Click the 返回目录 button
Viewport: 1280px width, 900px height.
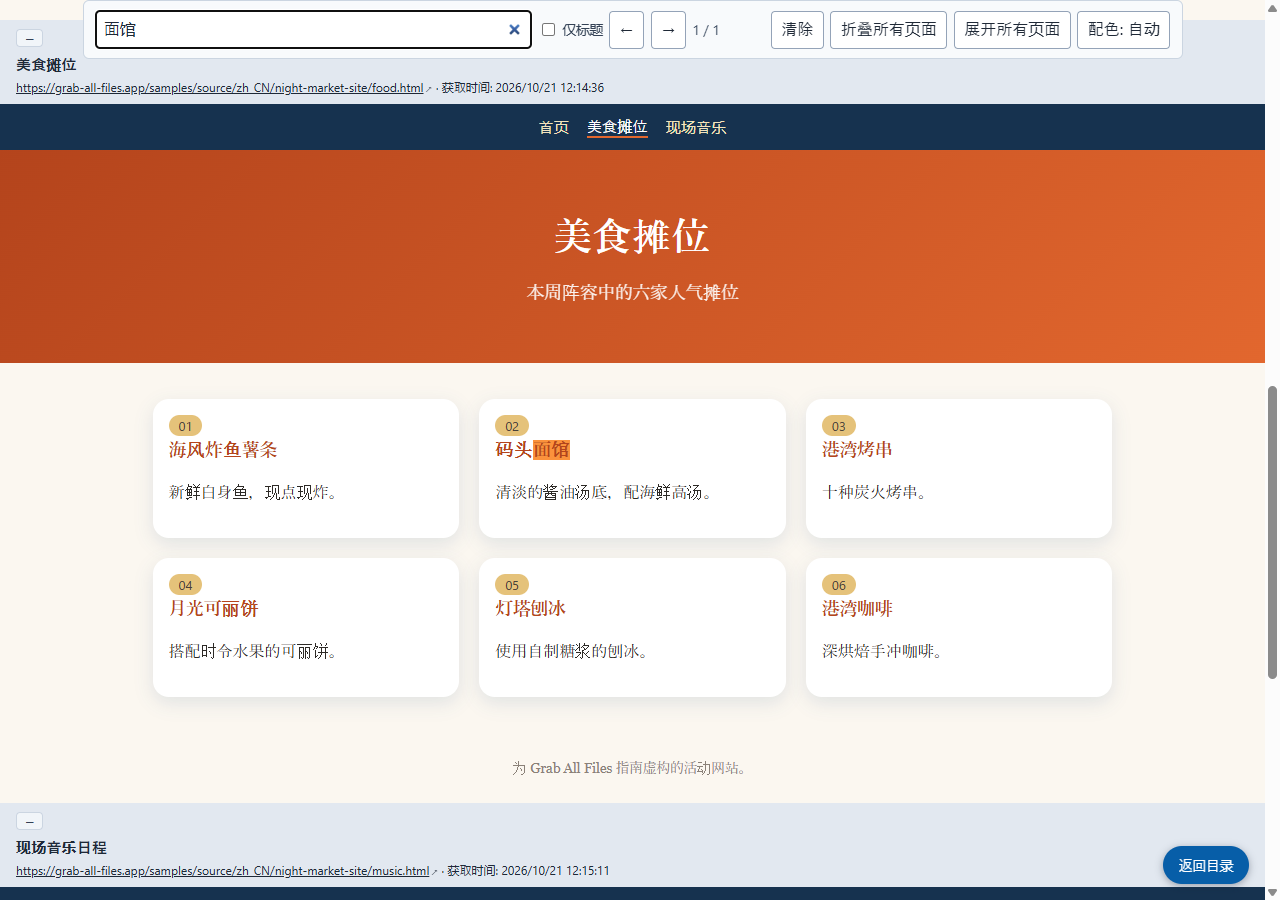pos(1206,865)
